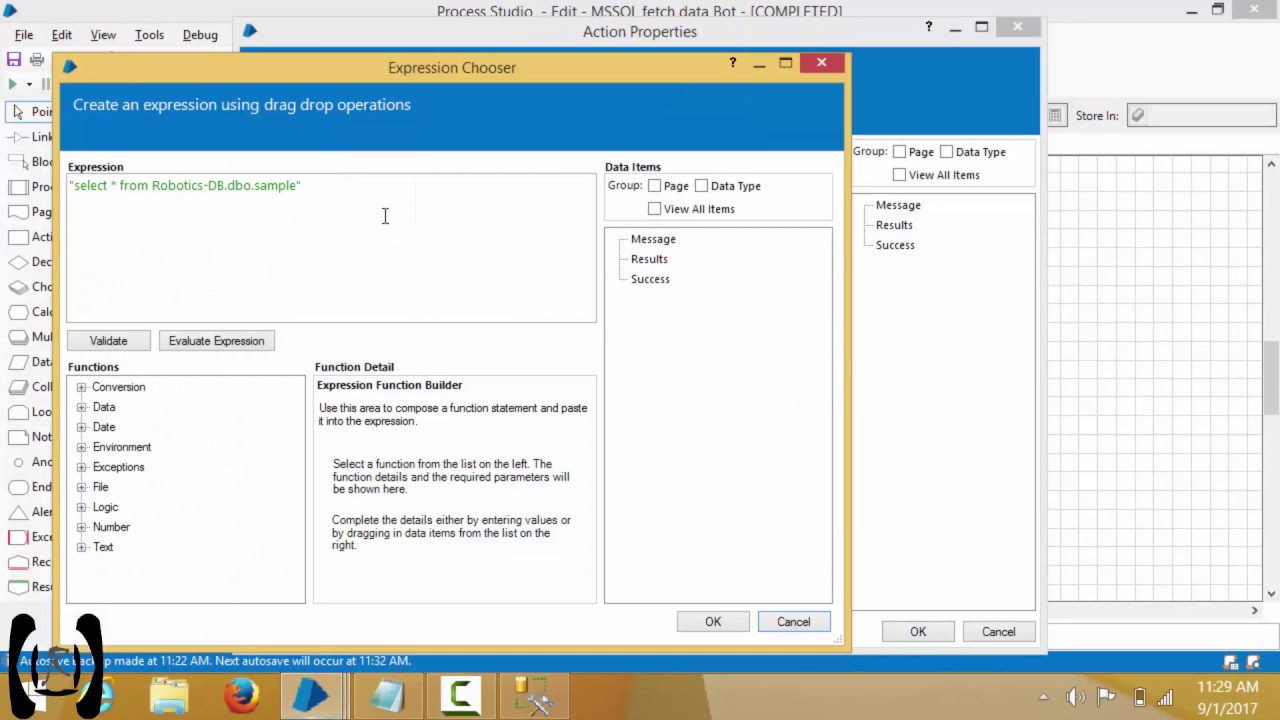
Task: Select the Block stage tool
Action: [28, 162]
